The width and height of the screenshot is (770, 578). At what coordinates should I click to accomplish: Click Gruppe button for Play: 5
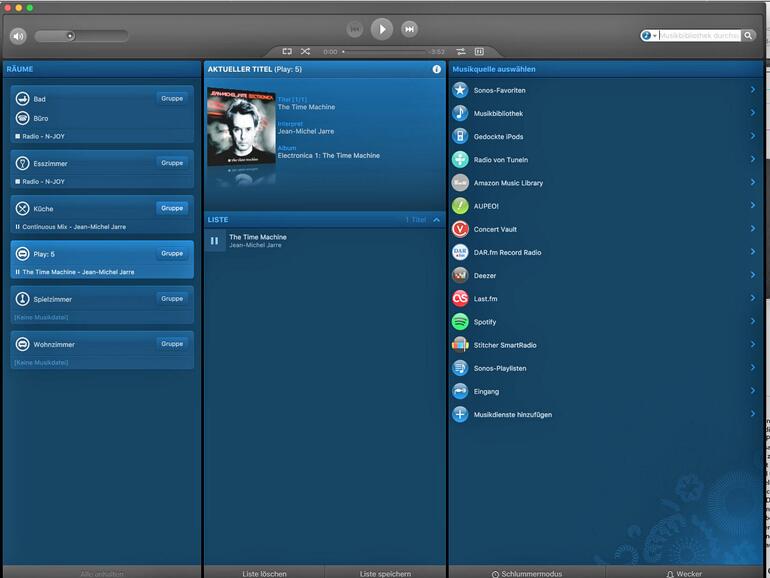click(x=172, y=253)
